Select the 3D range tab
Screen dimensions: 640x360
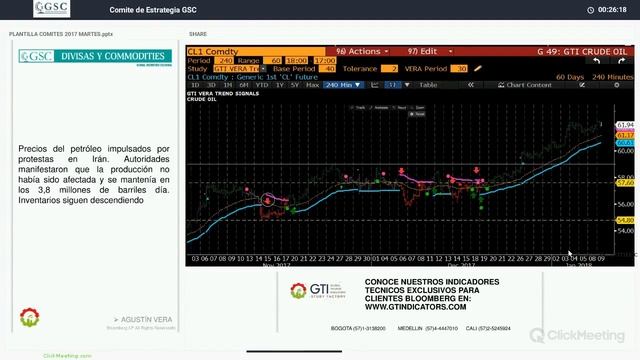click(x=211, y=85)
